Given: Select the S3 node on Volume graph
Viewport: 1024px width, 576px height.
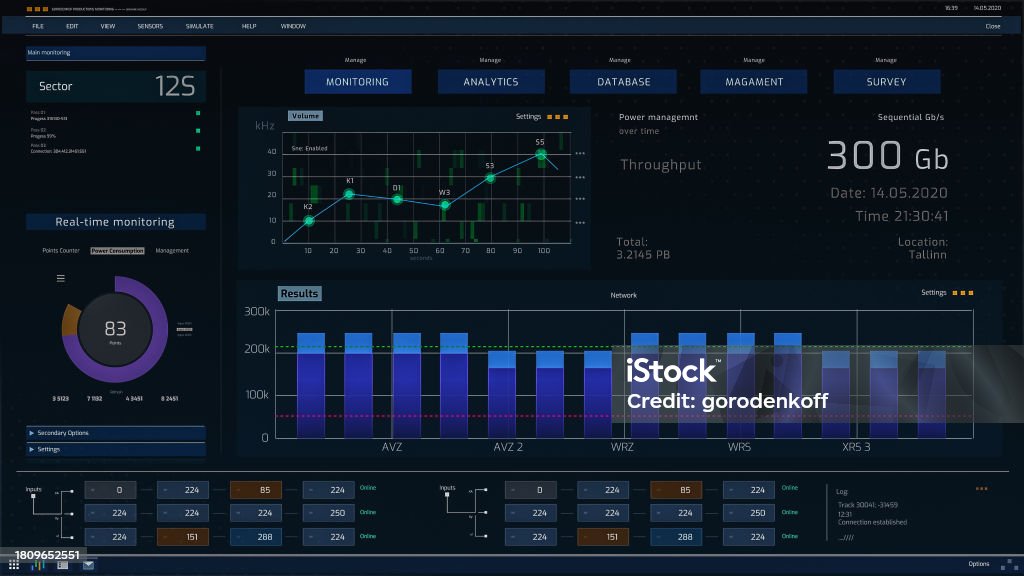Looking at the screenshot, I should point(490,178).
